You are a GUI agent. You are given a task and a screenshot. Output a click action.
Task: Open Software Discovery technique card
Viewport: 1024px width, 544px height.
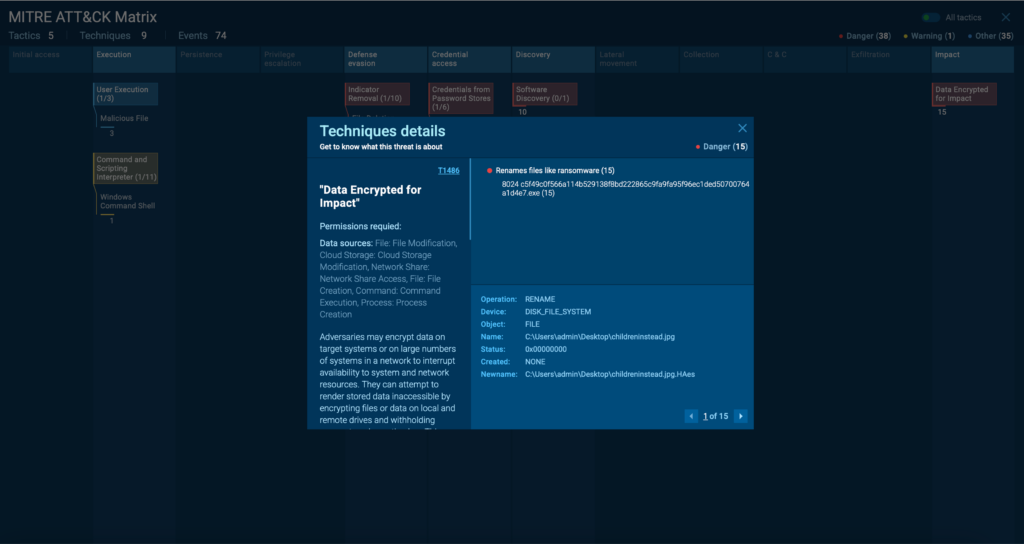coord(545,94)
